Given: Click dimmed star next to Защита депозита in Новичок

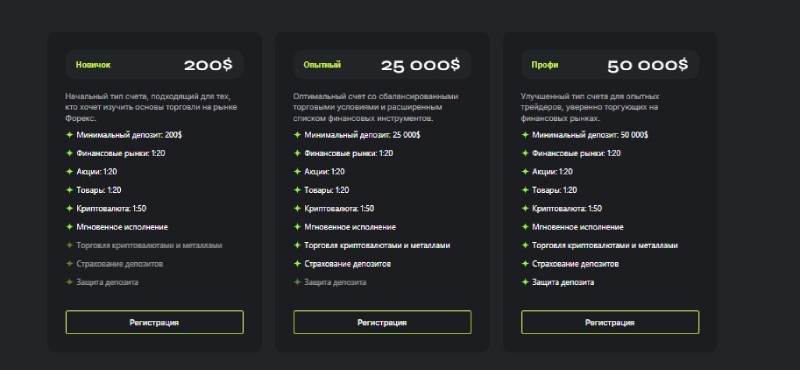Looking at the screenshot, I should pos(69,282).
